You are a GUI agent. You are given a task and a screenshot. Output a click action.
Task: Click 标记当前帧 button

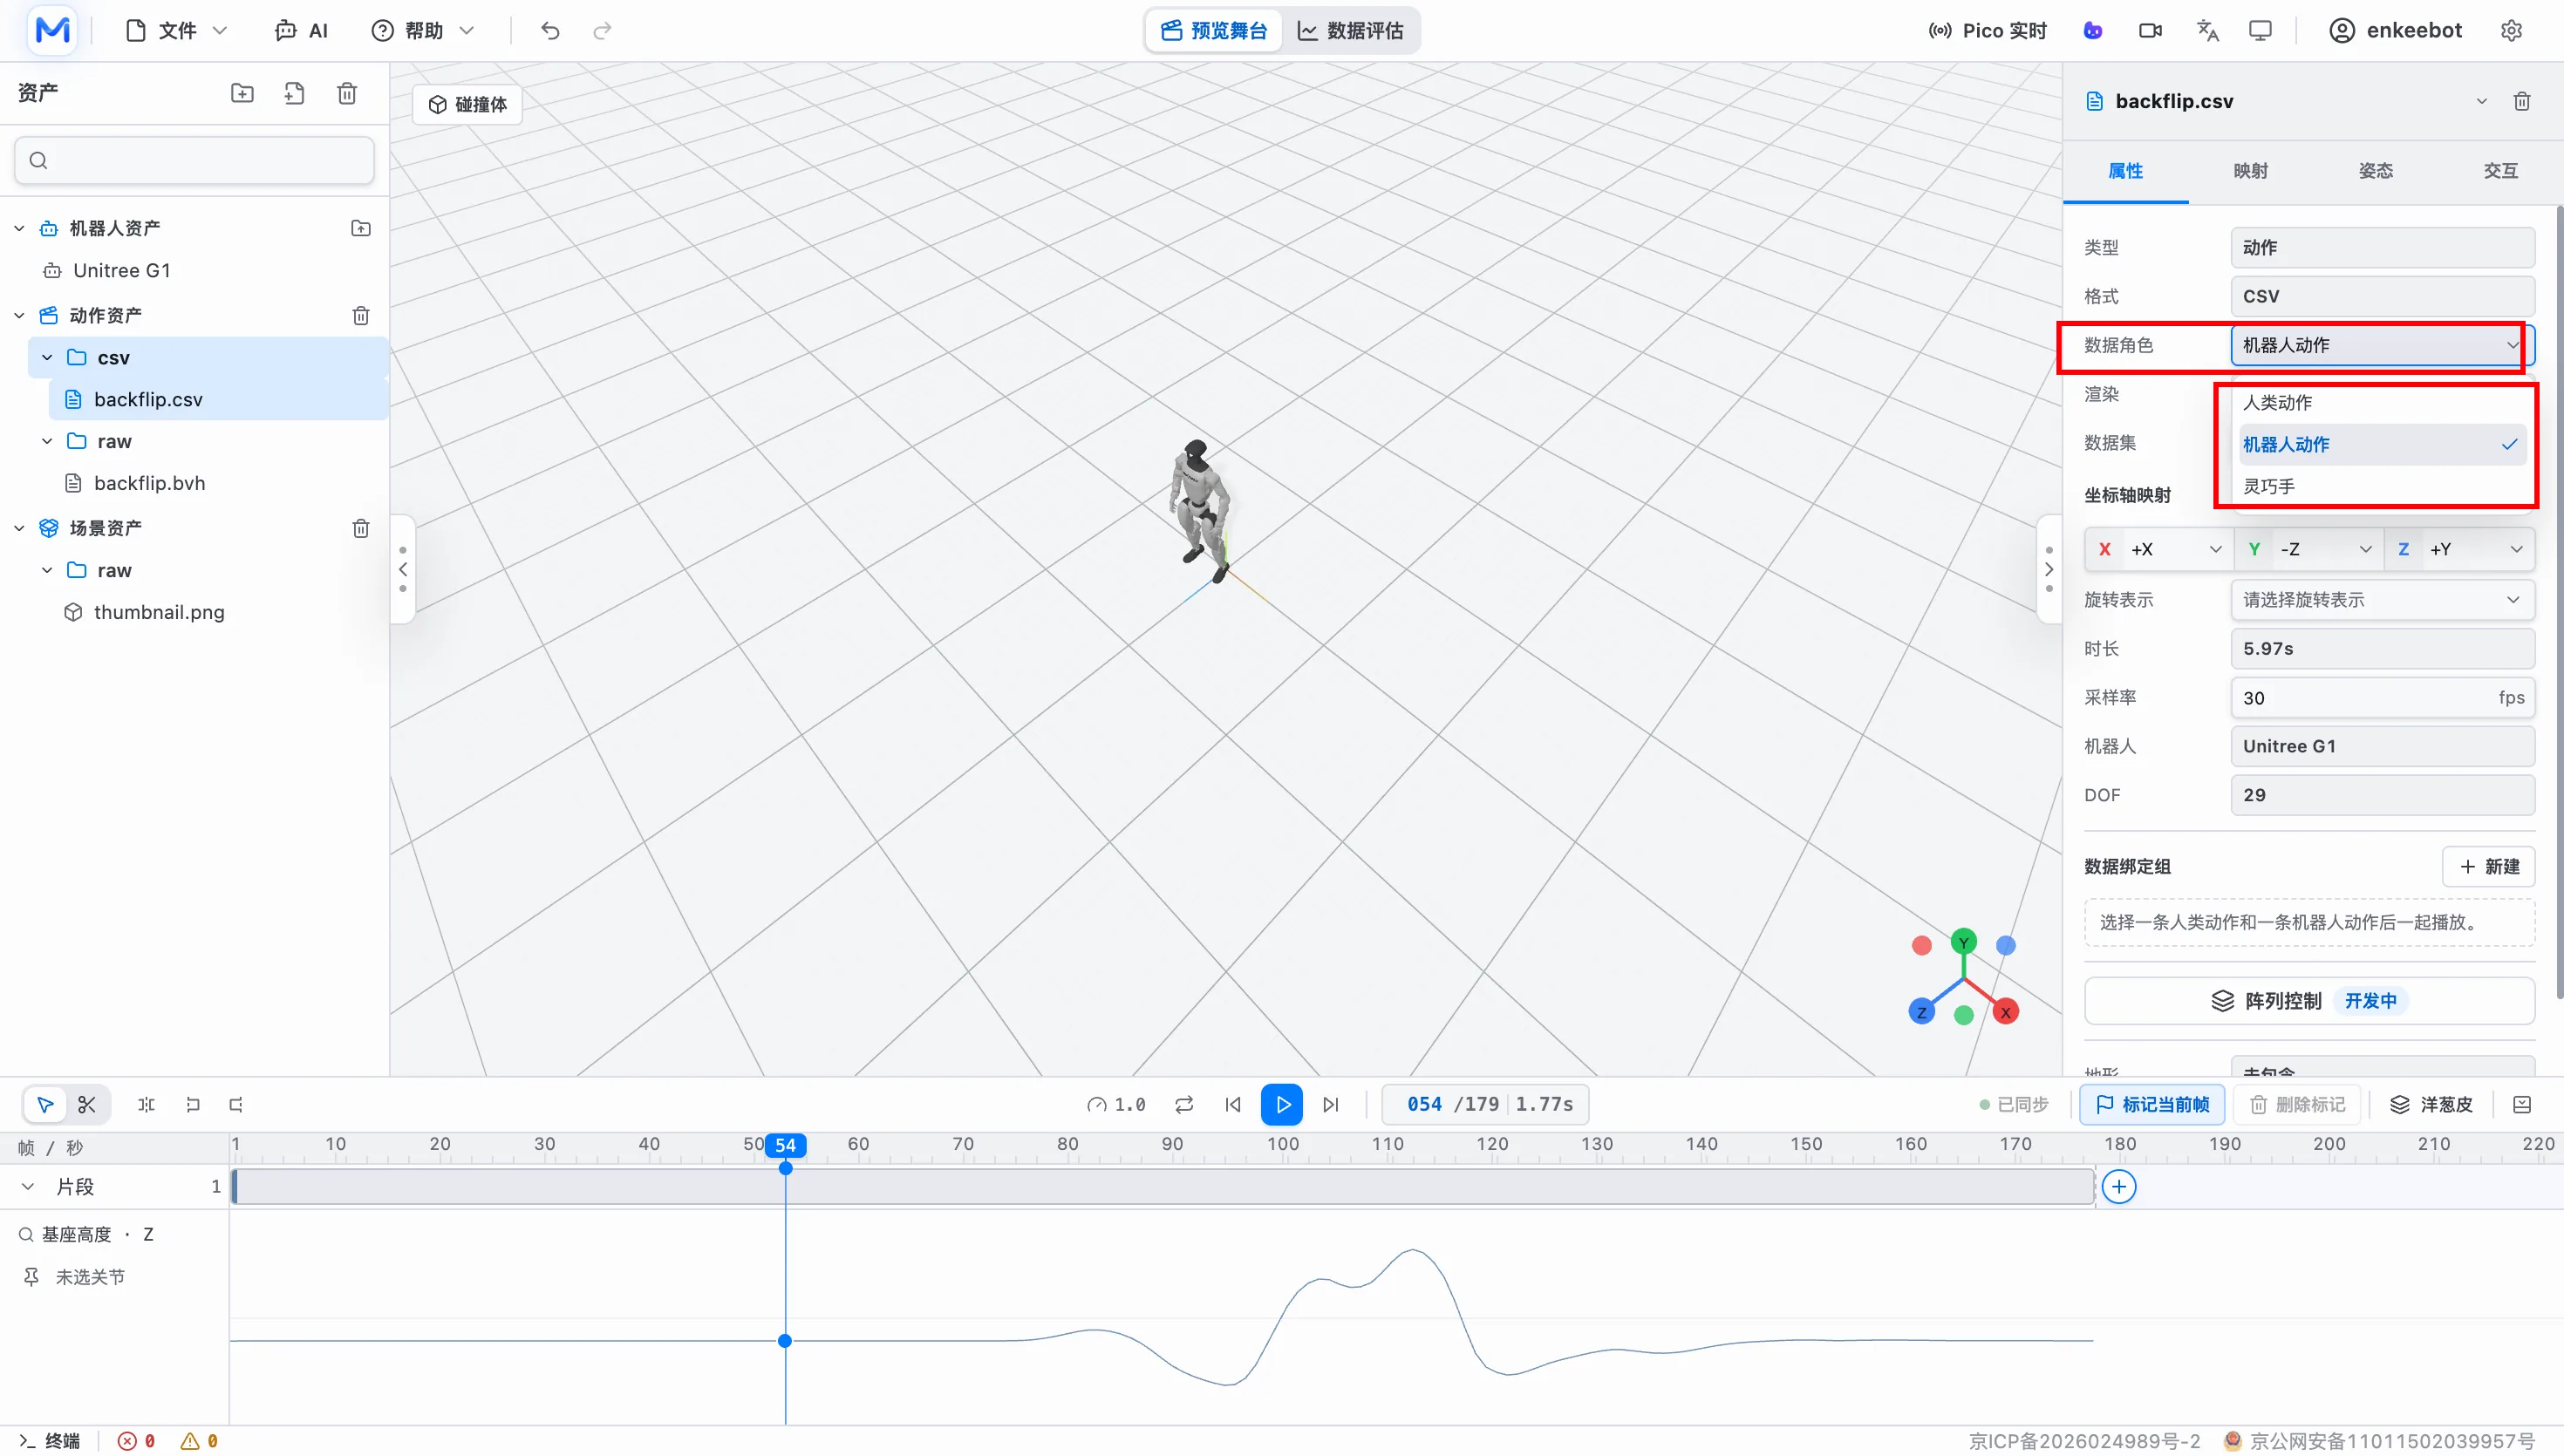pyautogui.click(x=2152, y=1104)
